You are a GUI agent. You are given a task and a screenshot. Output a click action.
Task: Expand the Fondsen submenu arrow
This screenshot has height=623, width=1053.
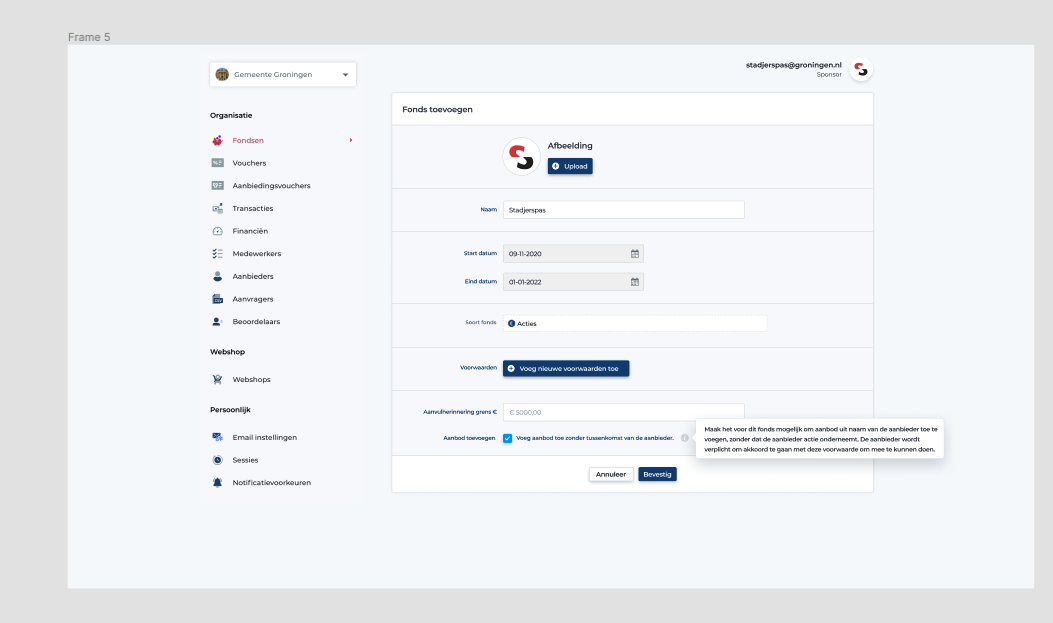(x=351, y=140)
